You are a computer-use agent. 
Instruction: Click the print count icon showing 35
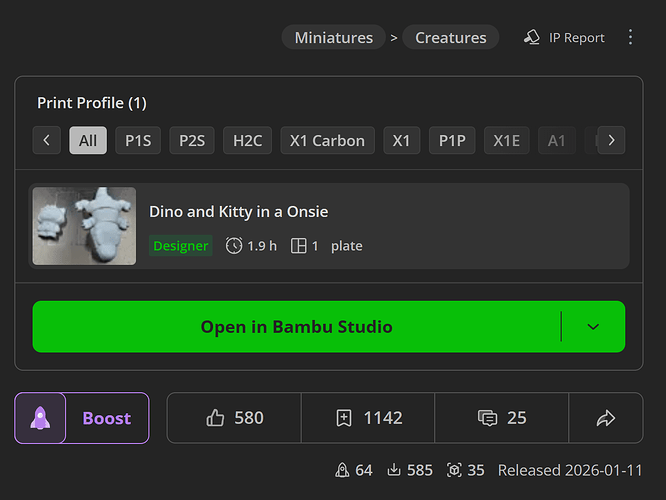pyautogui.click(x=454, y=470)
